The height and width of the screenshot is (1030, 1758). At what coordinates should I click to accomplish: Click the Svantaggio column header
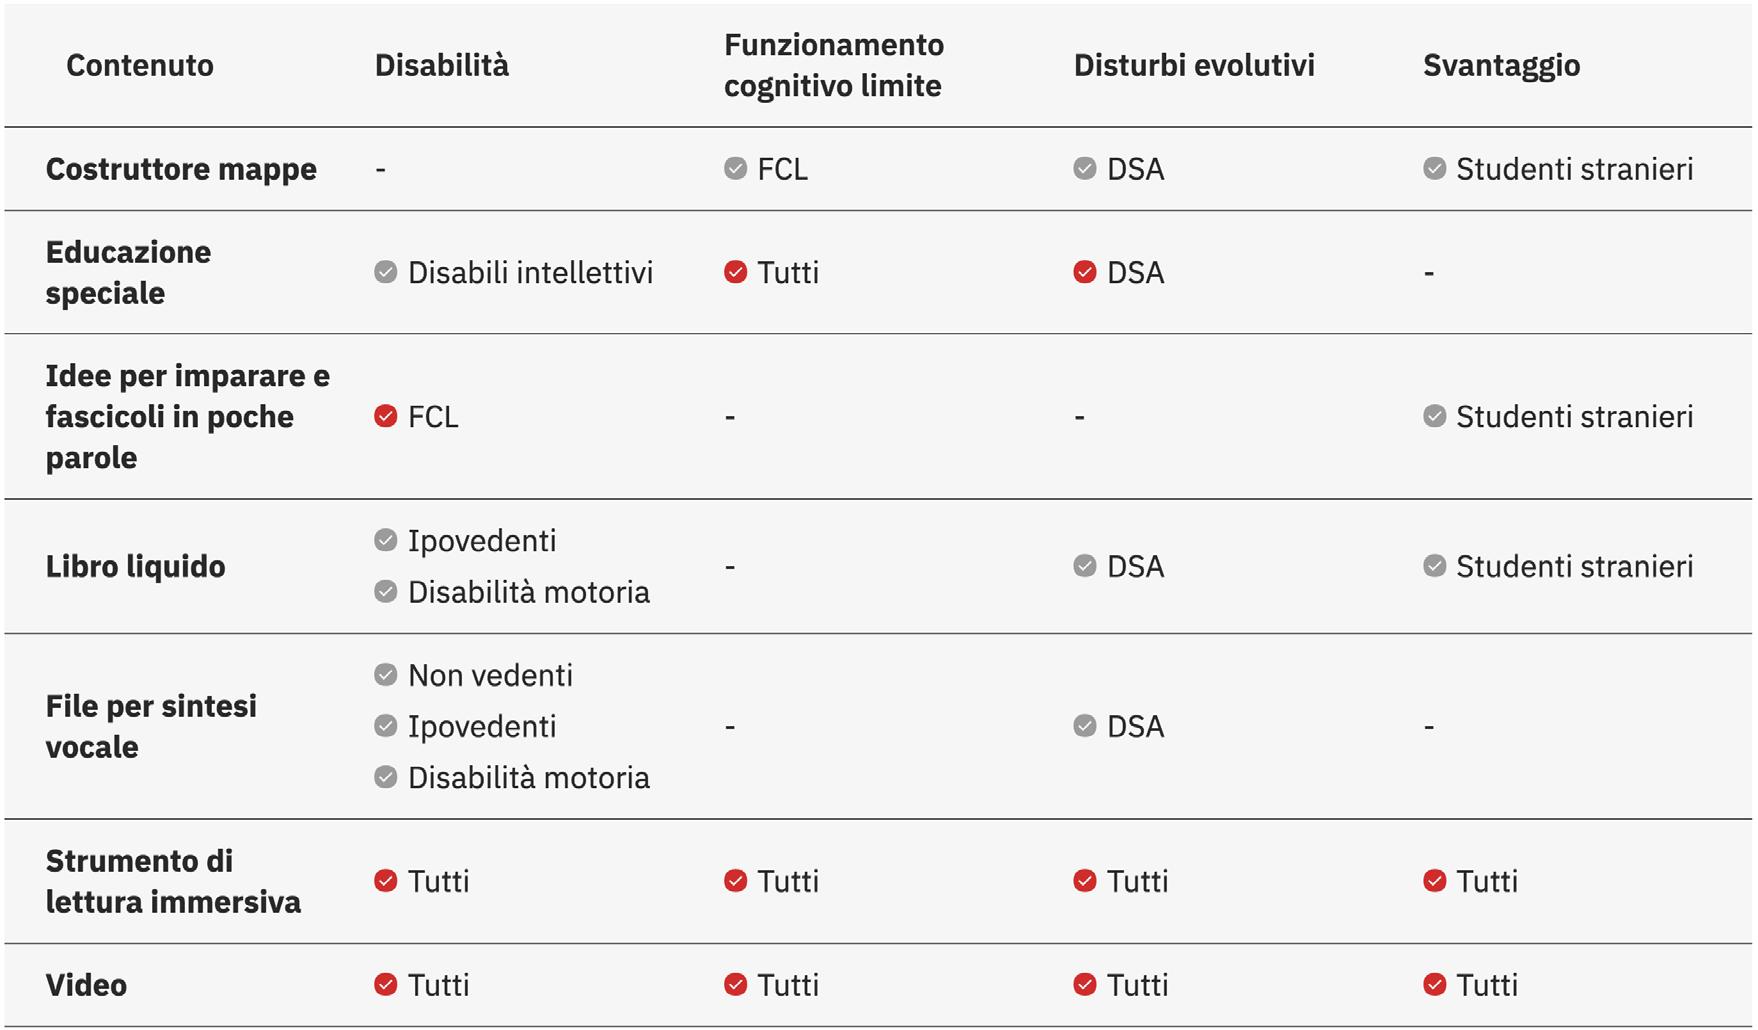1501,65
